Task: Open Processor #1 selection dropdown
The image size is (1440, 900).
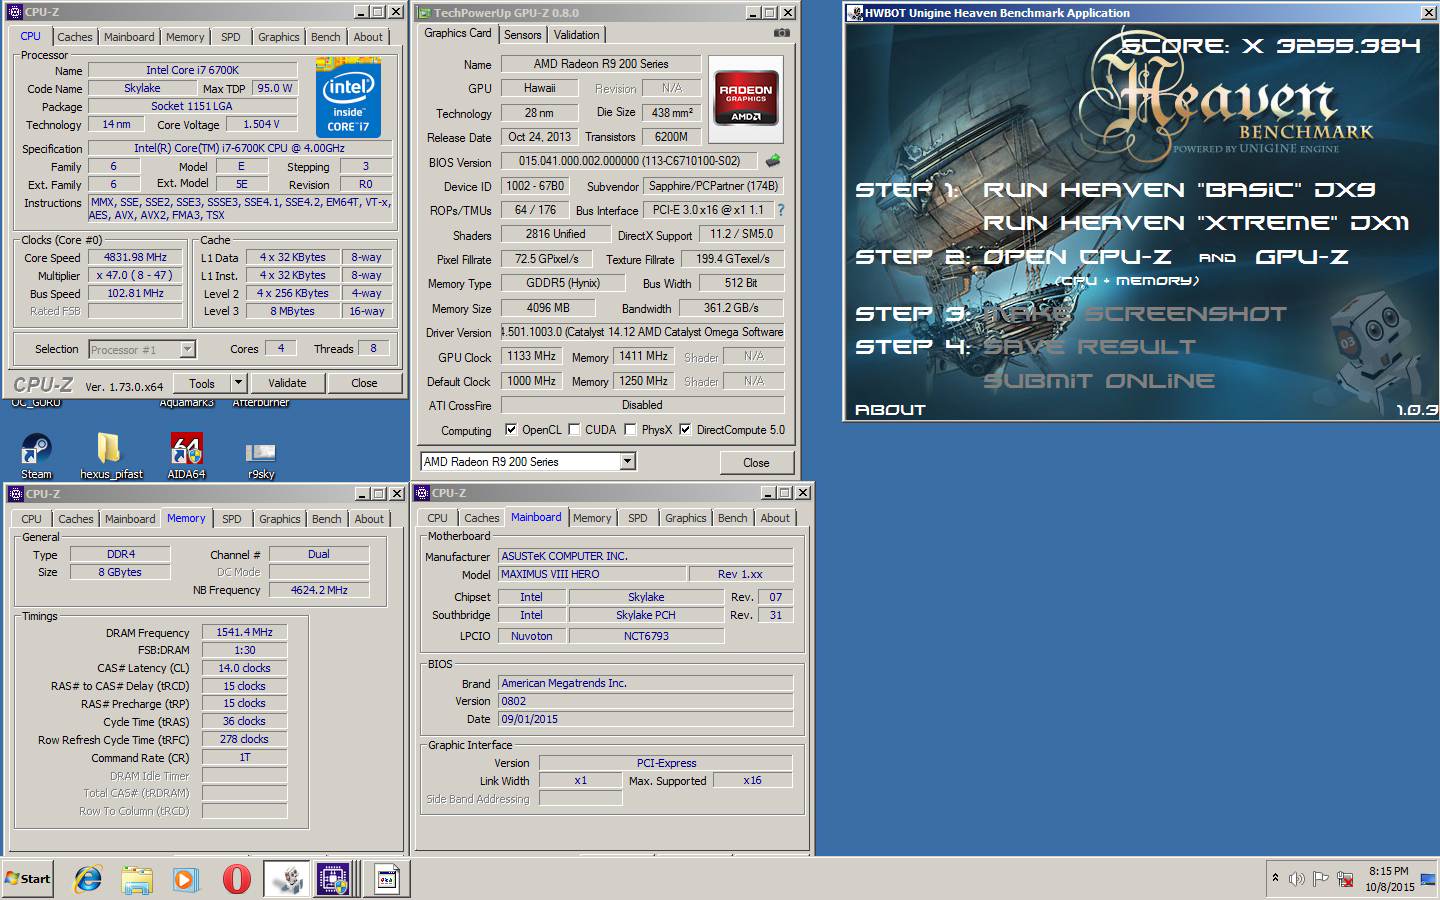Action: [187, 349]
